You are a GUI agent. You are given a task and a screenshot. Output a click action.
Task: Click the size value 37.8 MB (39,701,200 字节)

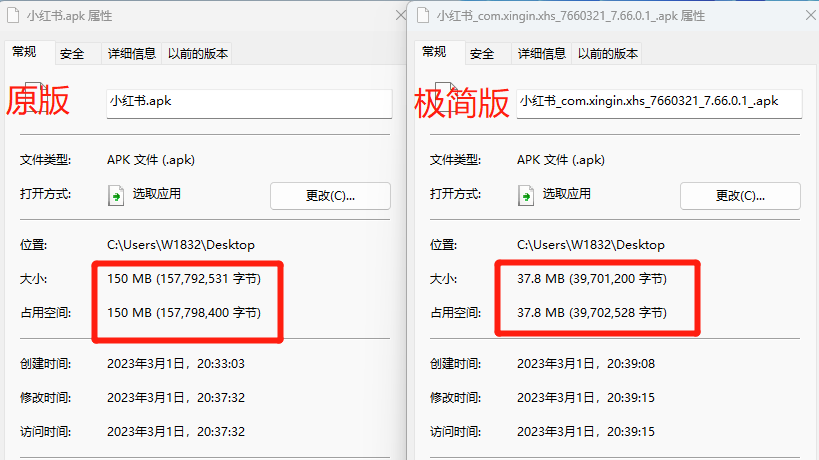[x=592, y=279]
